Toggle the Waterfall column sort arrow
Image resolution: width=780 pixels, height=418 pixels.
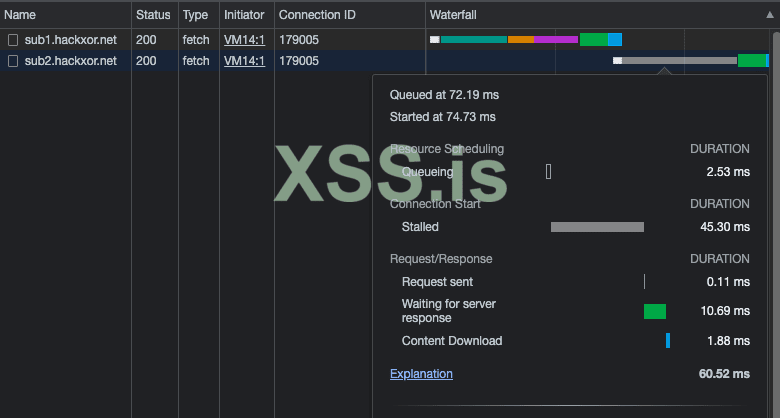[770, 15]
